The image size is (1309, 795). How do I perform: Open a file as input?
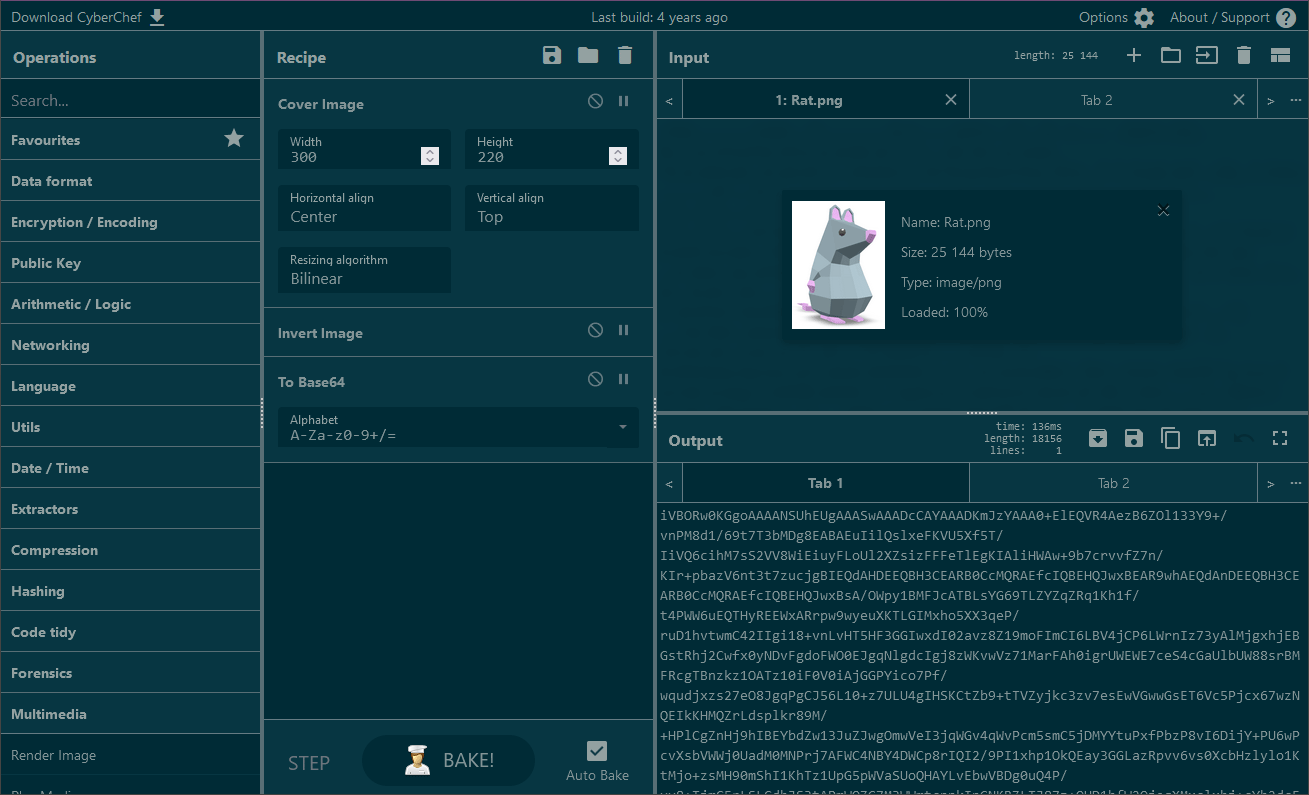click(1170, 55)
